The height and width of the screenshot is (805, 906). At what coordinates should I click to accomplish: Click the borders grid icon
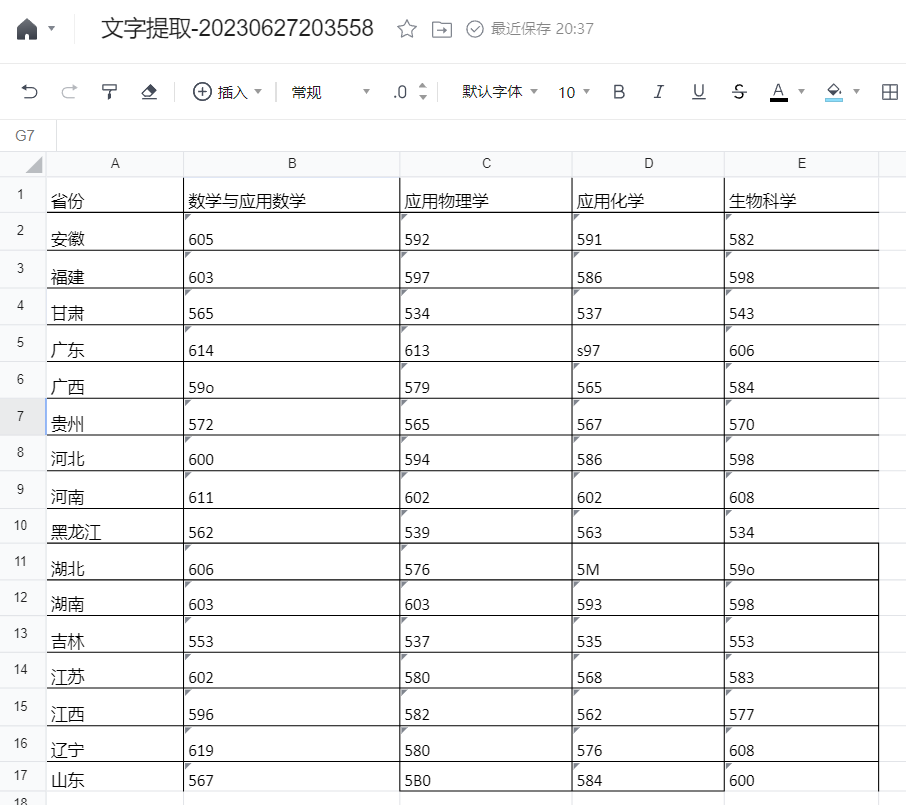pyautogui.click(x=890, y=92)
